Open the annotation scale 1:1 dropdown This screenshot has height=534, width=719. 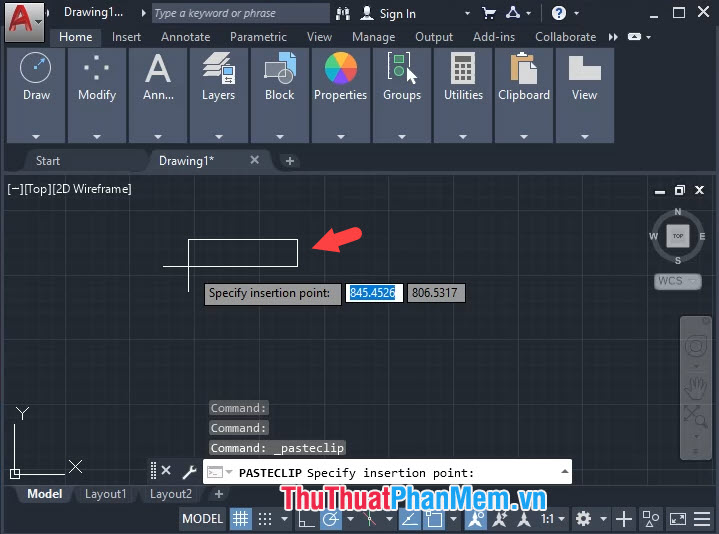553,519
